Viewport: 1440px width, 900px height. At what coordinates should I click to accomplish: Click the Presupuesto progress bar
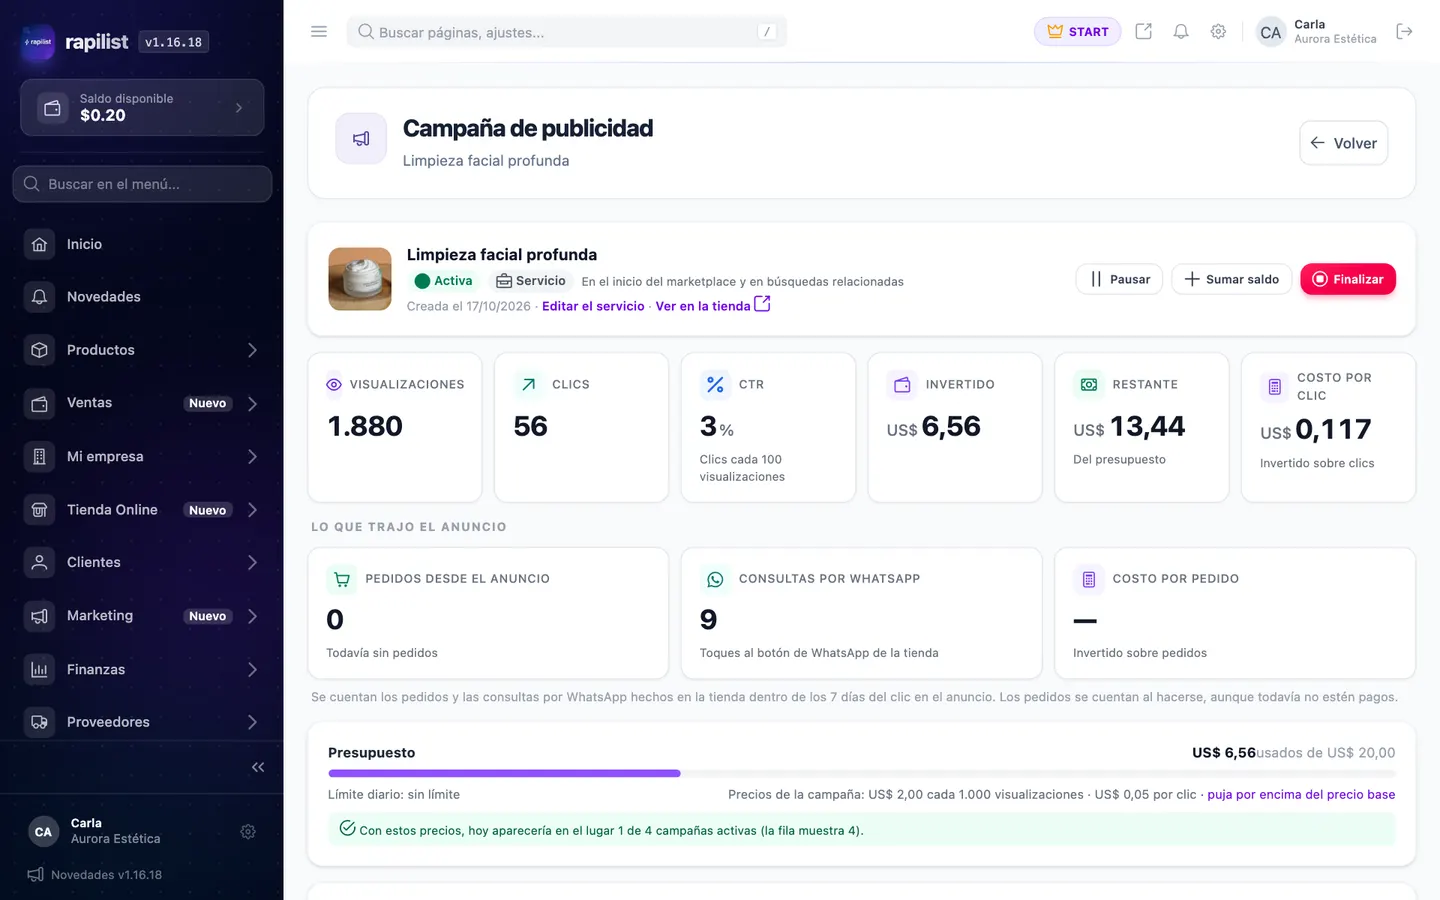click(861, 773)
